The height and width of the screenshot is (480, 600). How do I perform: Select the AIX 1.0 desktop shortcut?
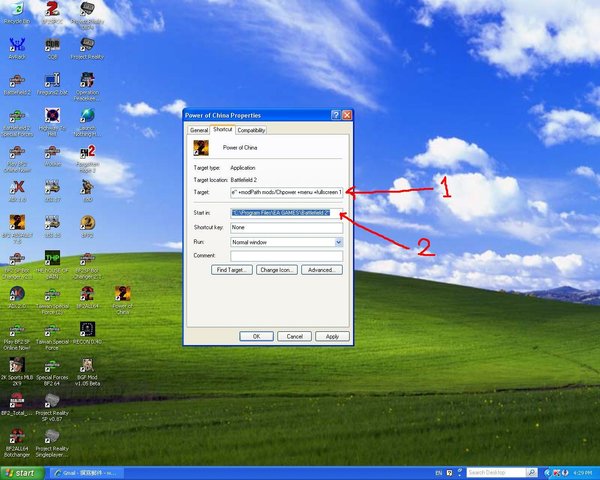coord(17,191)
